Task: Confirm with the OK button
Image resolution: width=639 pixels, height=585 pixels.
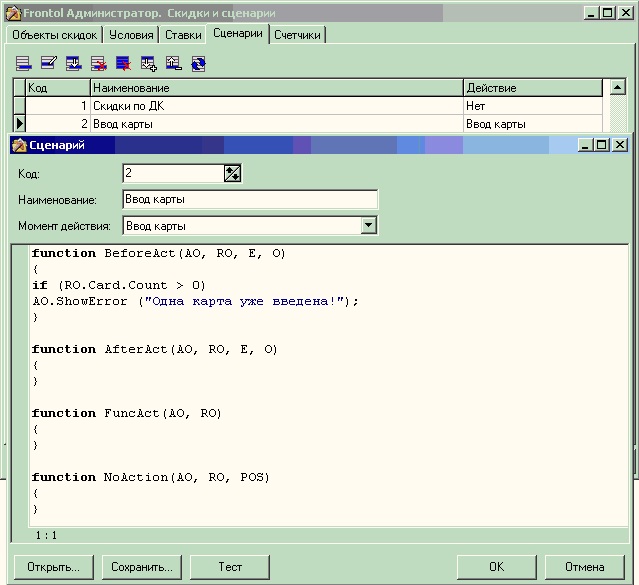Action: tap(496, 567)
